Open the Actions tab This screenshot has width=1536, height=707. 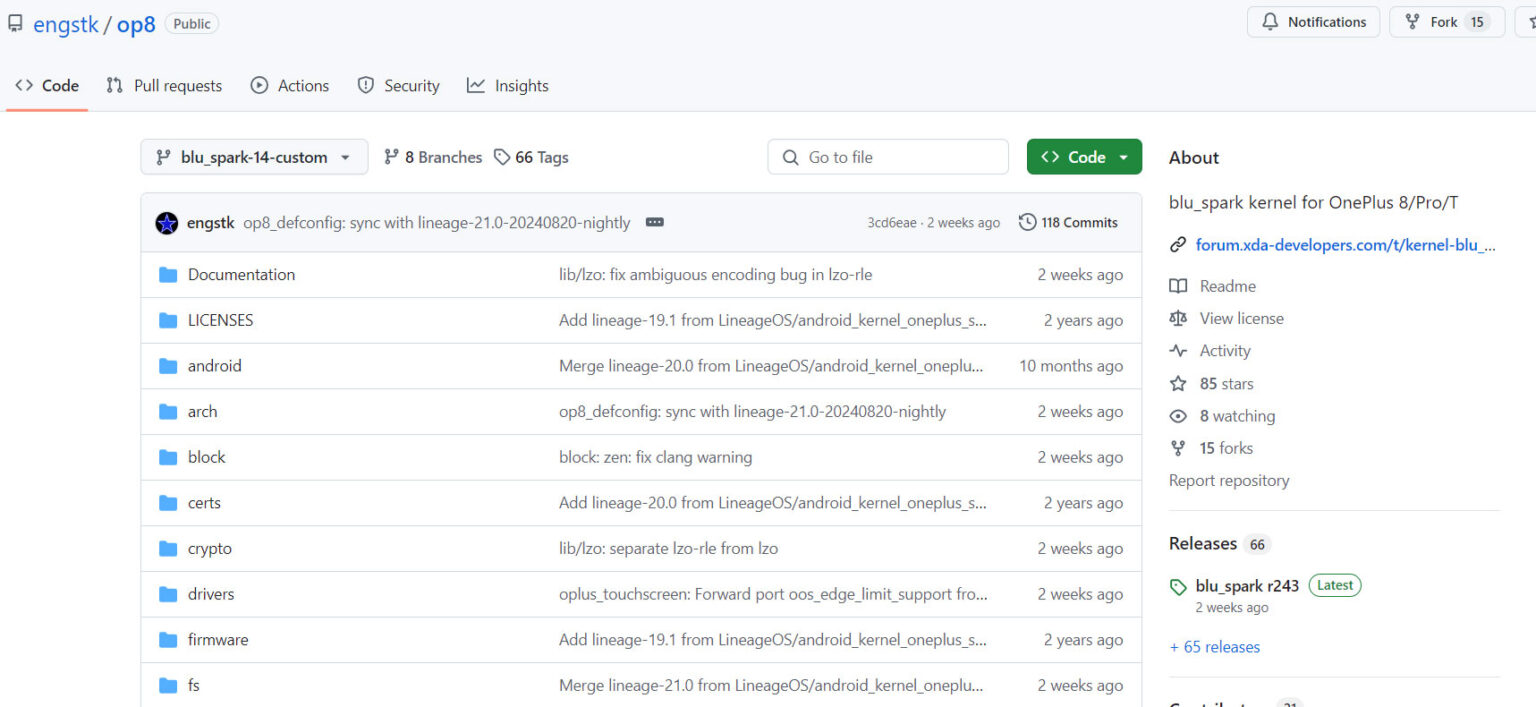290,86
